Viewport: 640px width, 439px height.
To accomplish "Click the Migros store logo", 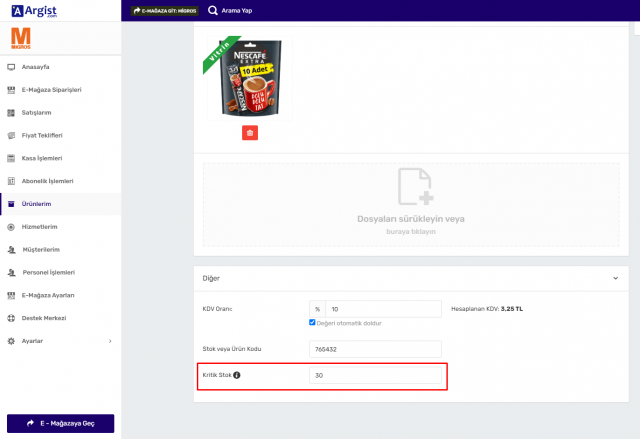I will 21,40.
